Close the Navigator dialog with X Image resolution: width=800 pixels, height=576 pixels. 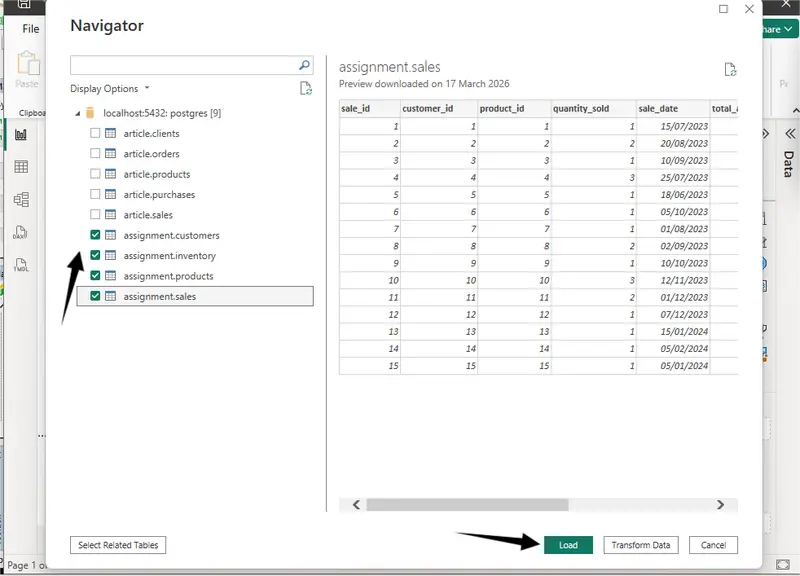[x=749, y=9]
